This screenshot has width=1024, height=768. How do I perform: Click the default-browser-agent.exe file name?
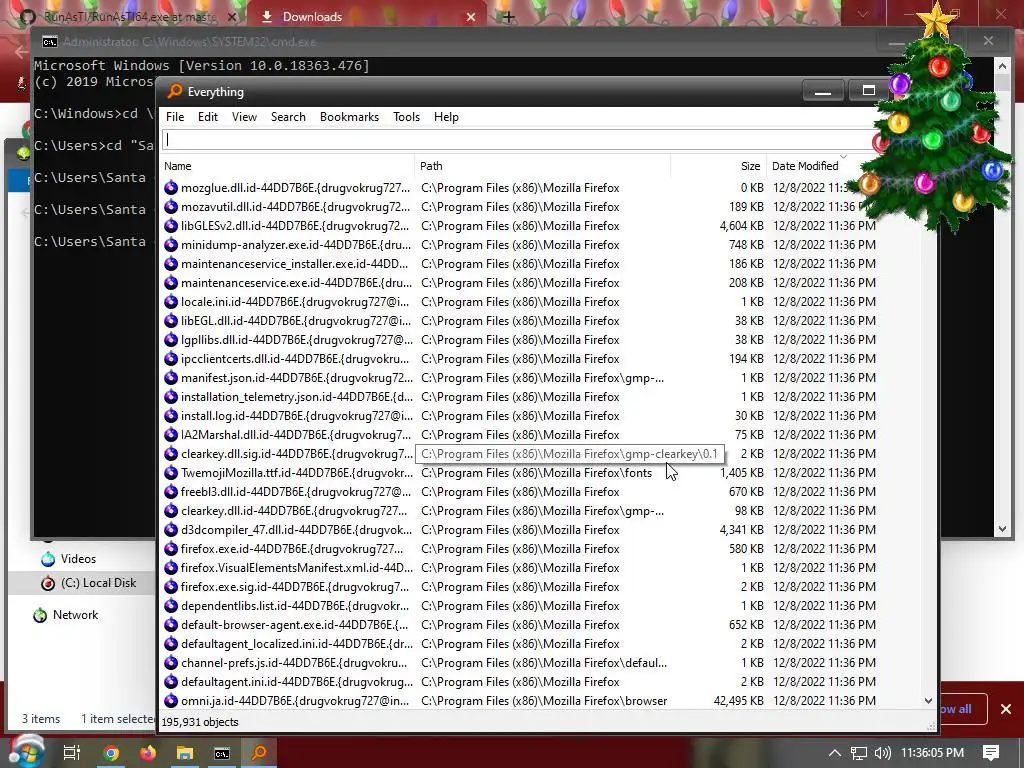[x=294, y=624]
